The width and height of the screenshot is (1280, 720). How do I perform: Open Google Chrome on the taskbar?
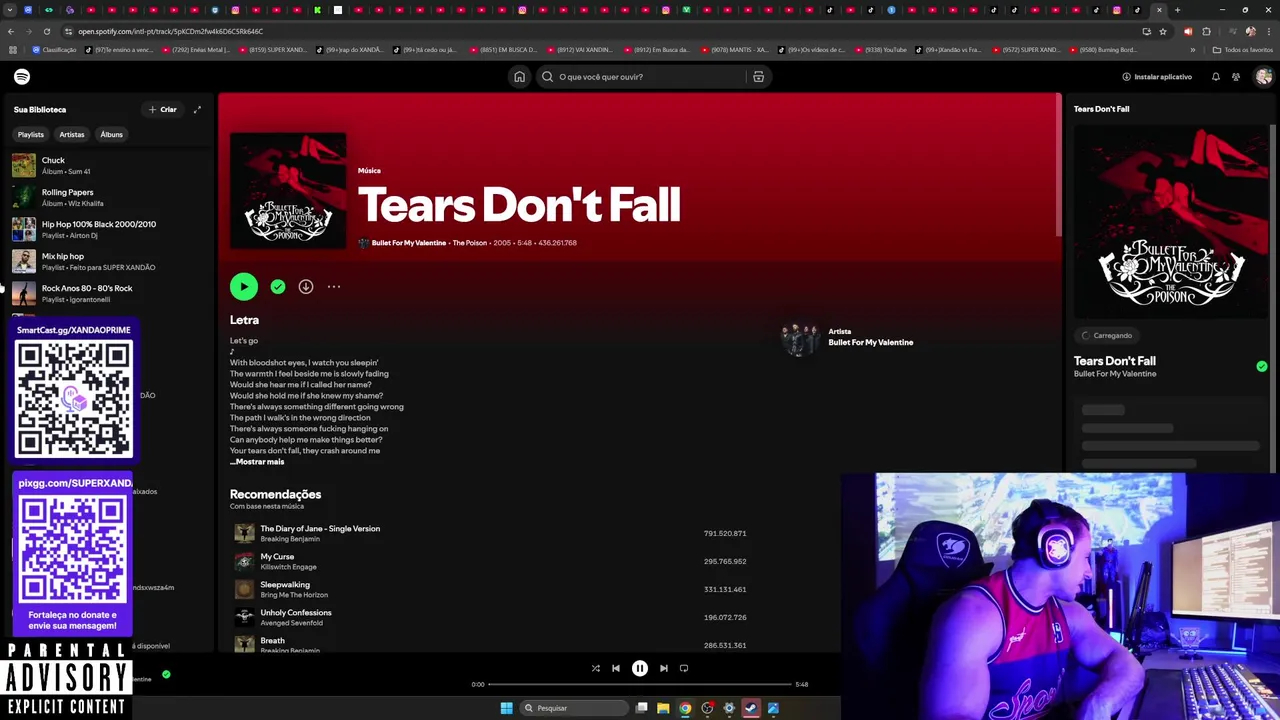pos(685,708)
